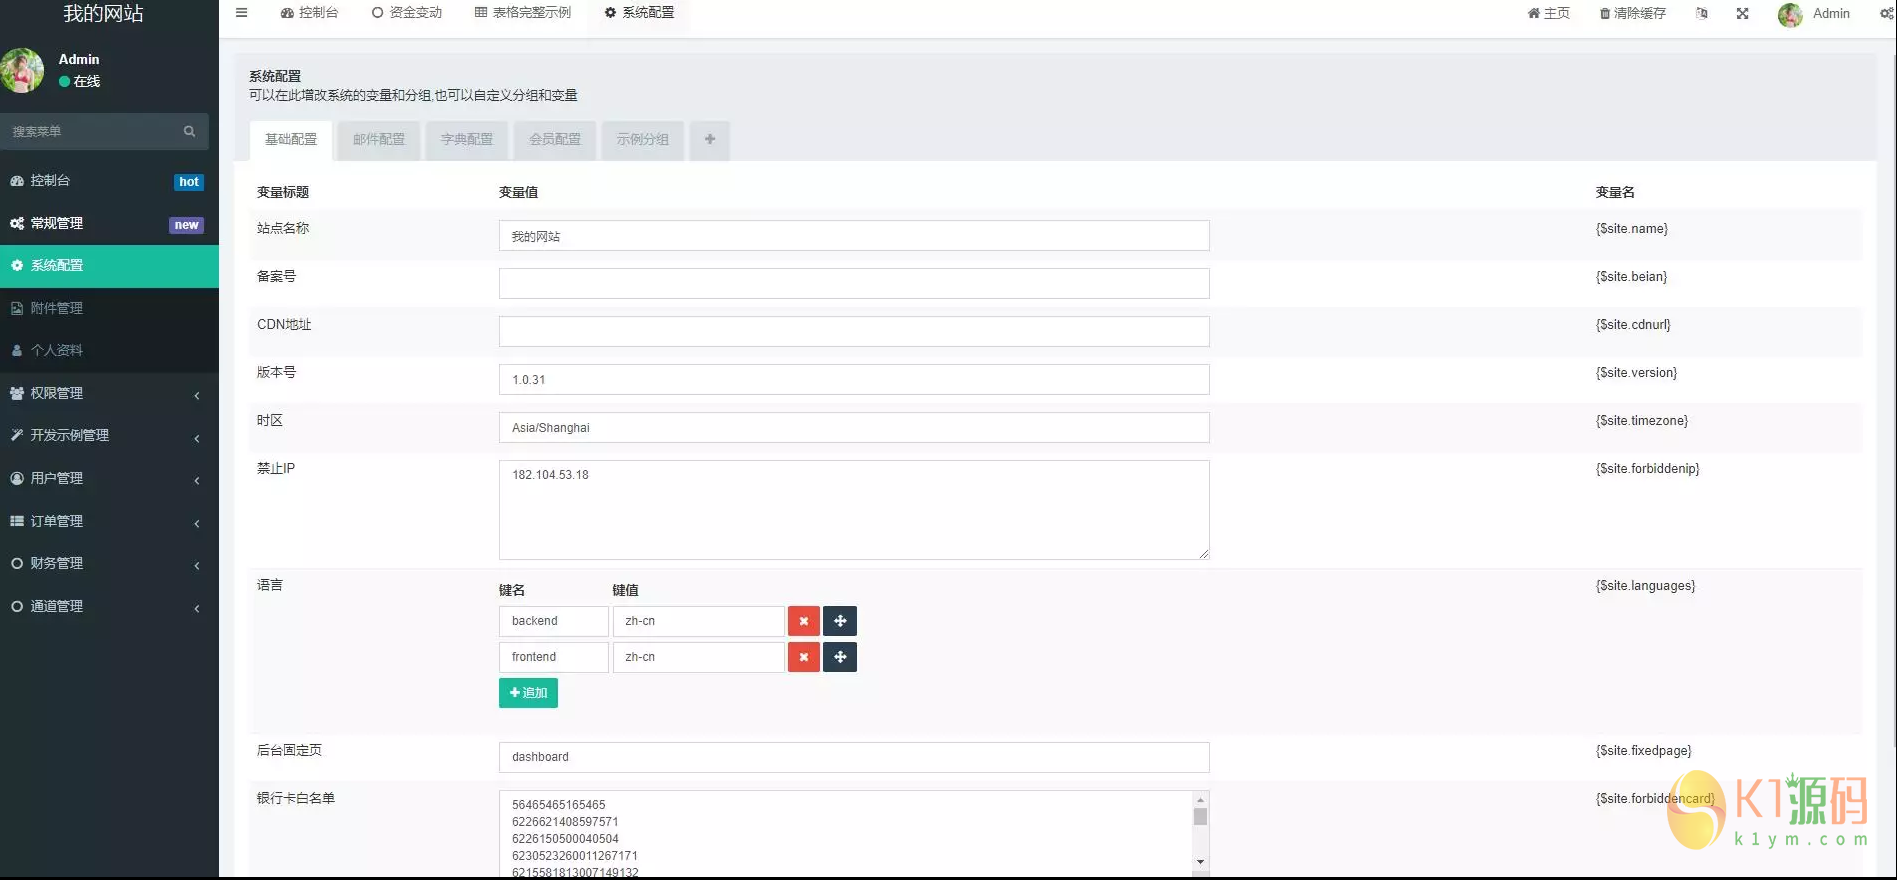Image resolution: width=1897 pixels, height=880 pixels.
Task: Click inside the 禁止IP textarea
Action: coord(854,510)
